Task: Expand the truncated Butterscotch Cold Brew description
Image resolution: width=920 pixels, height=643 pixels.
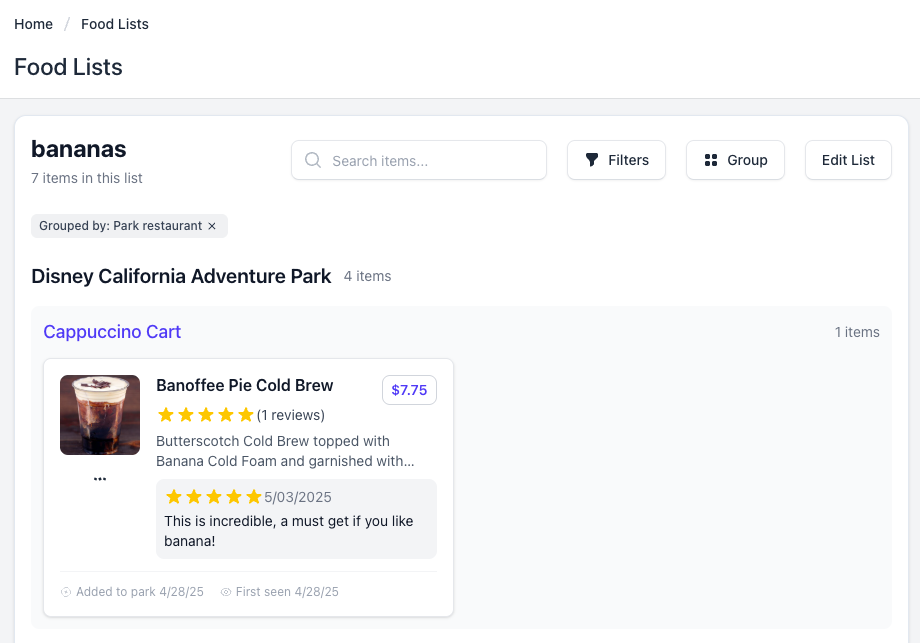Action: point(285,451)
